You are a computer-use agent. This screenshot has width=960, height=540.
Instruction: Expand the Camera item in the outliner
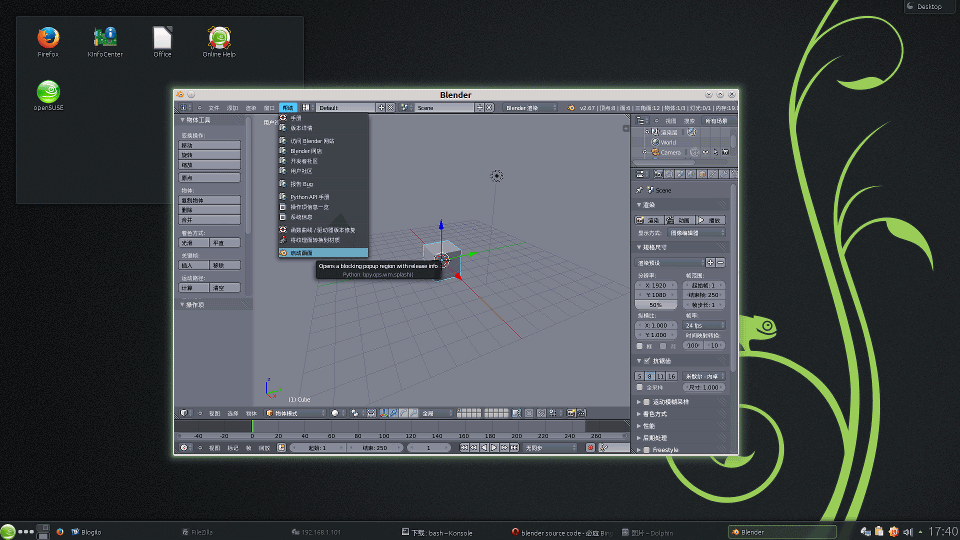645,152
